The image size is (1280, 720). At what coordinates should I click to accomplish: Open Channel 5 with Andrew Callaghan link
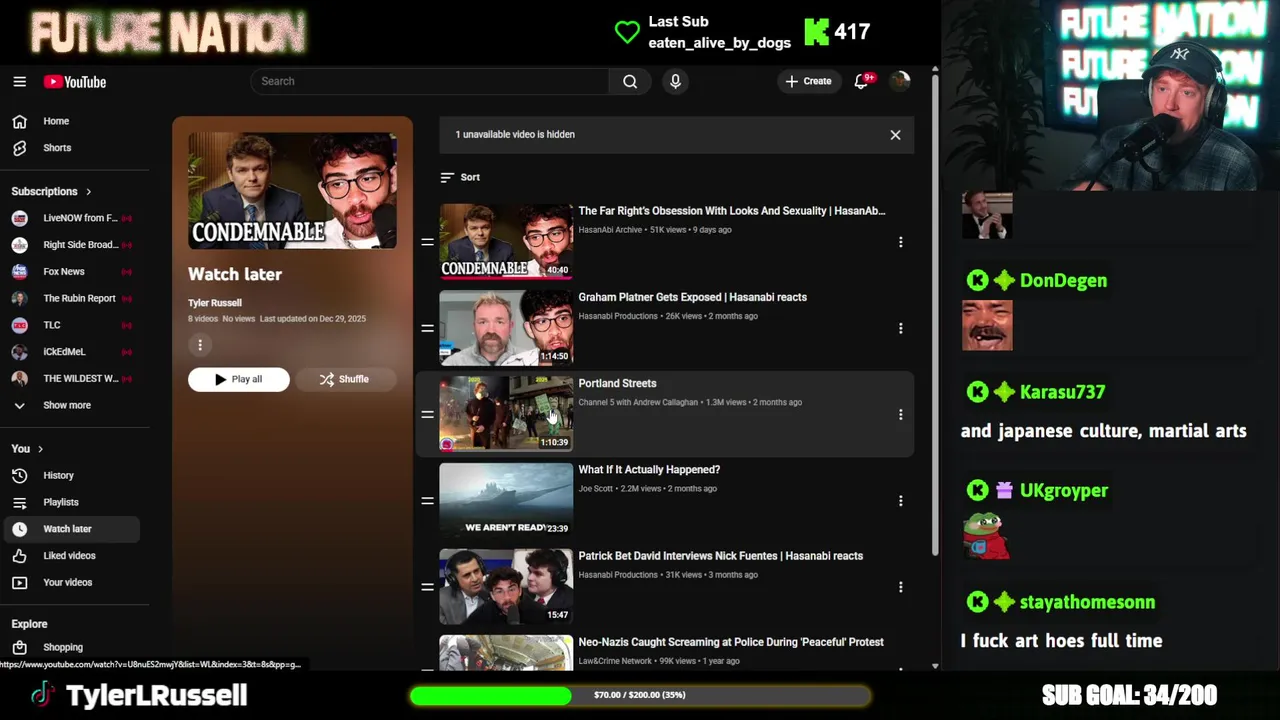(638, 402)
